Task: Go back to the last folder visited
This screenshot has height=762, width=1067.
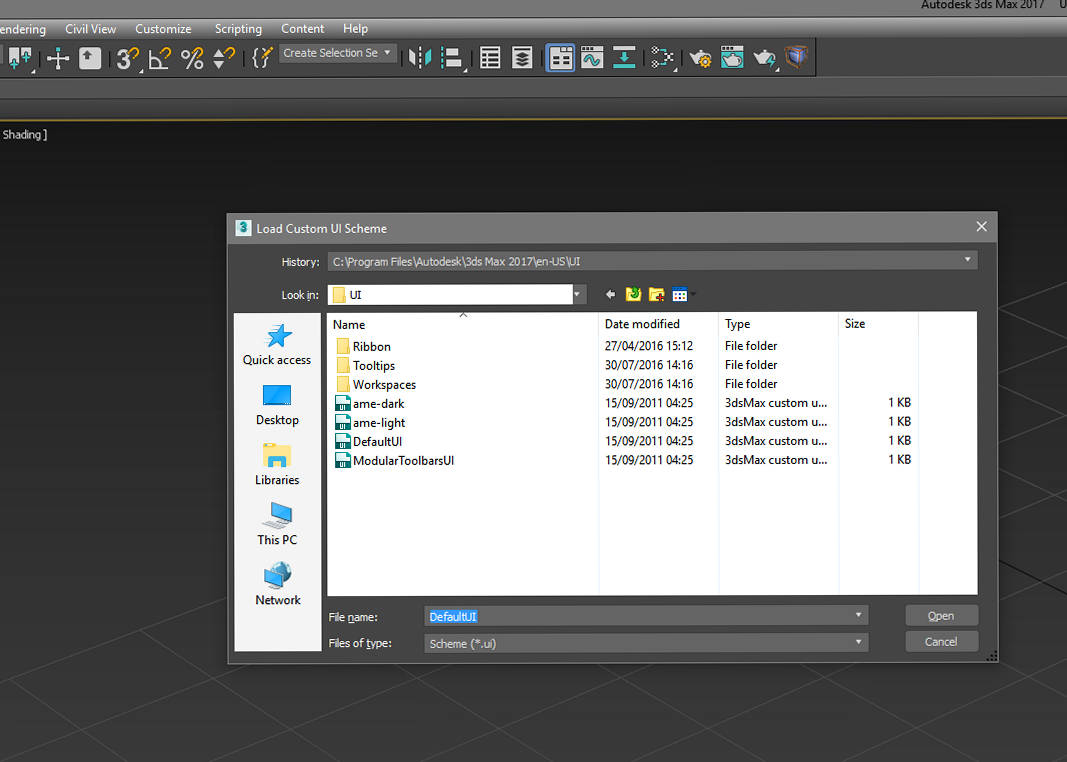Action: tap(610, 294)
